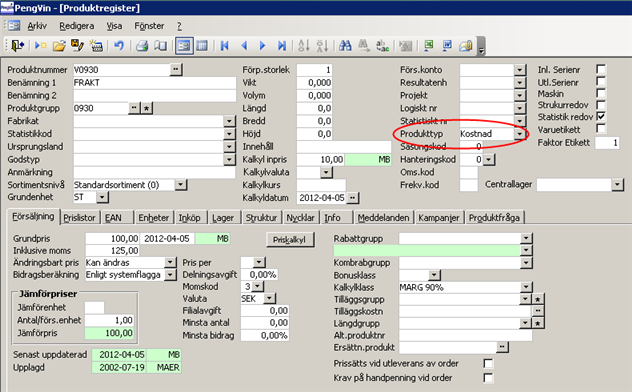
Task: Click lookup button beside Ersättn.produkt field
Action: (502, 347)
